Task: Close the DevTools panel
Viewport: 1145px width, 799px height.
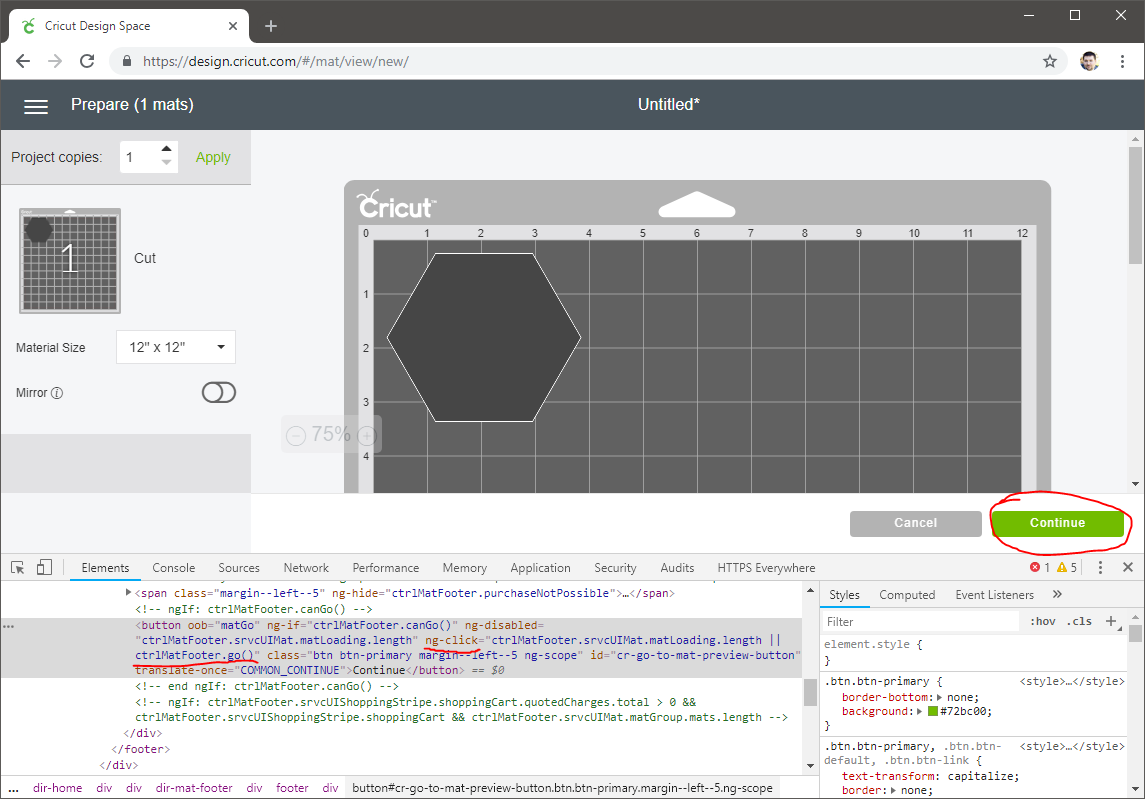Action: click(1128, 568)
